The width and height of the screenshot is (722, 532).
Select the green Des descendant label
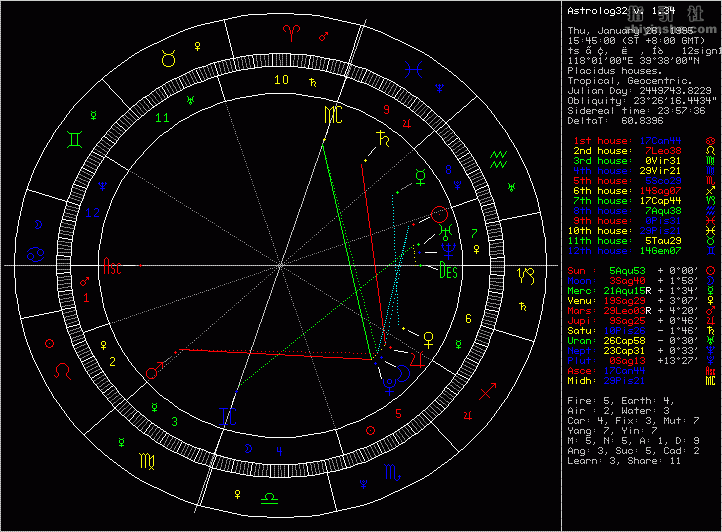pyautogui.click(x=448, y=270)
